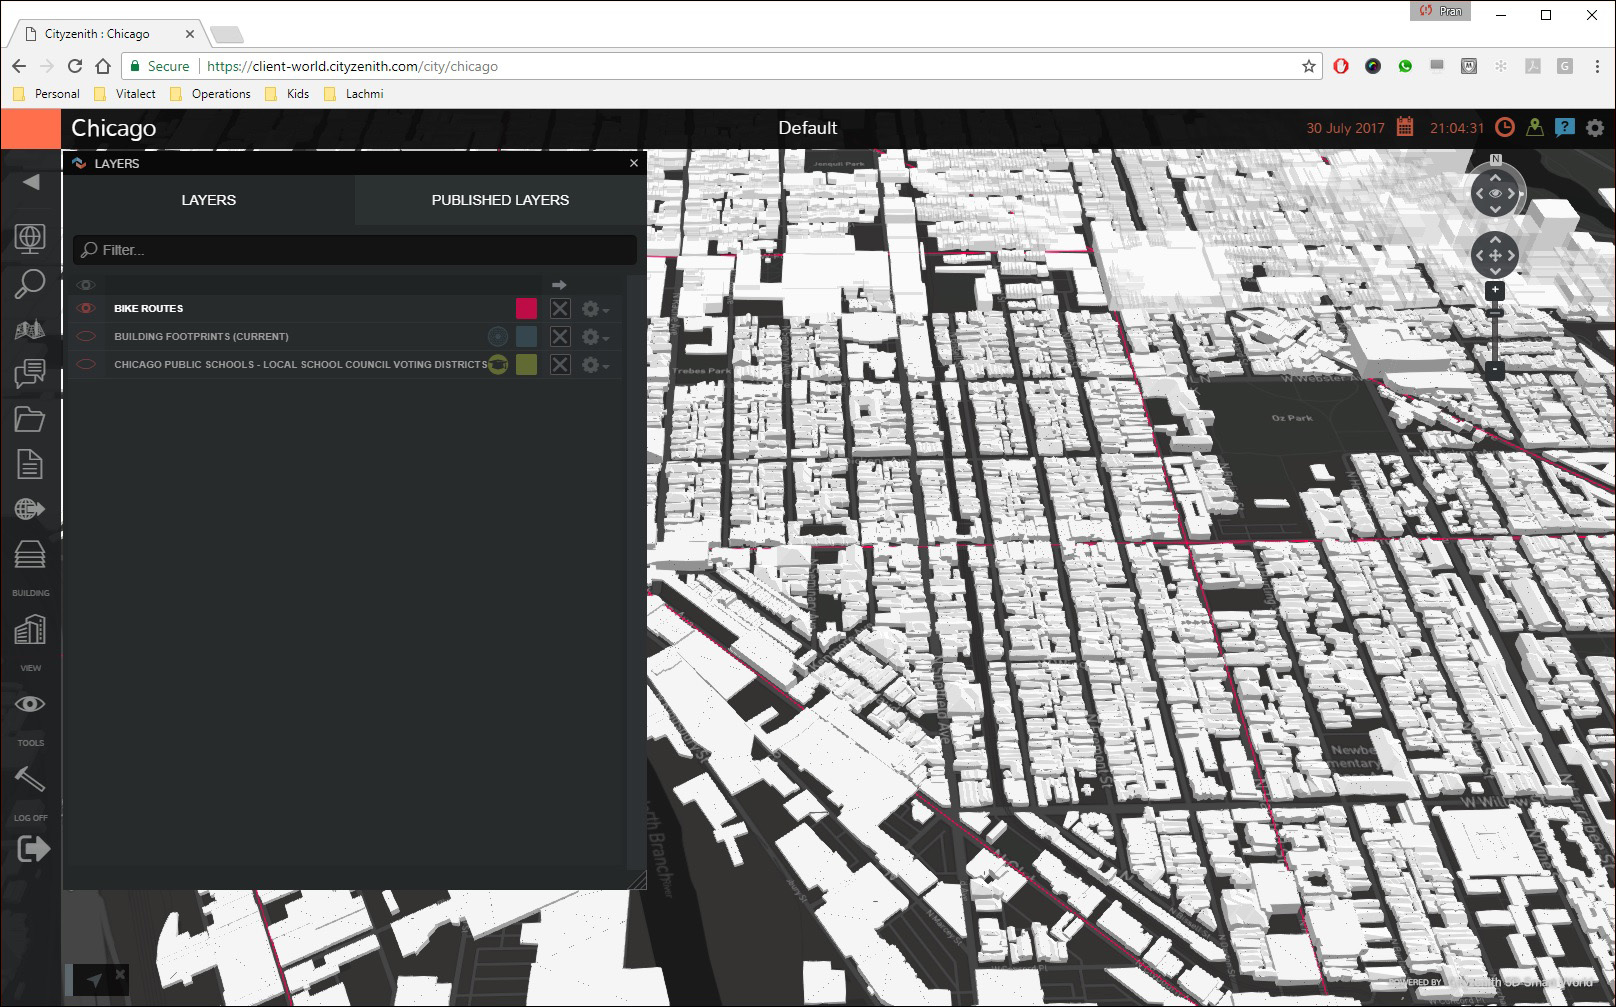Click the Bike Routes red color swatch
This screenshot has height=1007, width=1616.
[526, 309]
